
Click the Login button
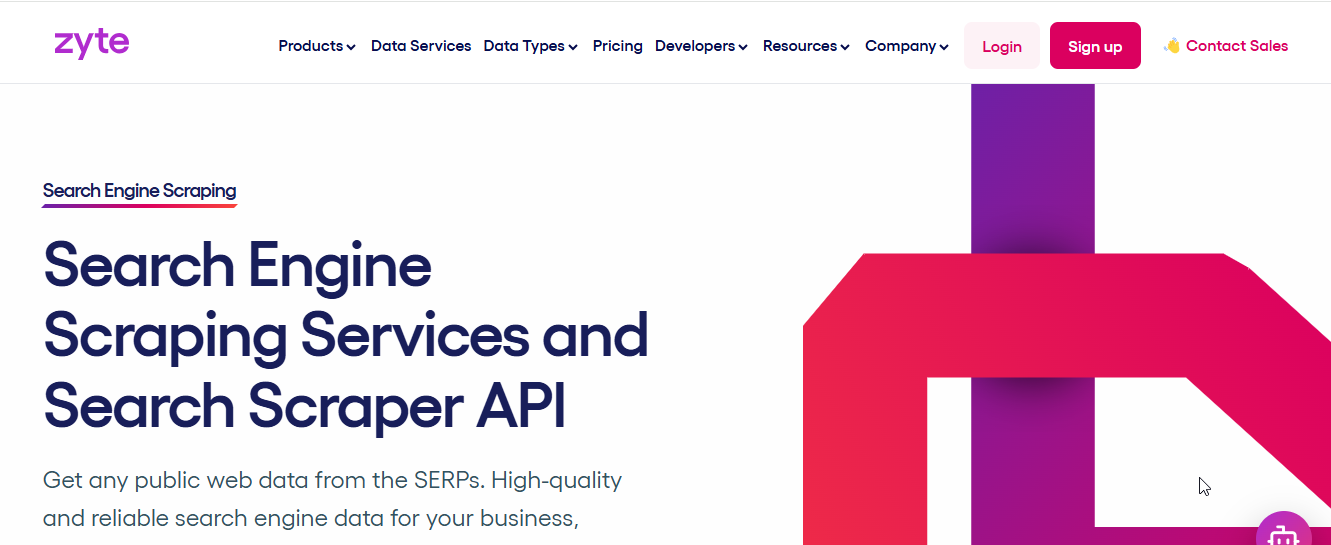[x=1002, y=46]
